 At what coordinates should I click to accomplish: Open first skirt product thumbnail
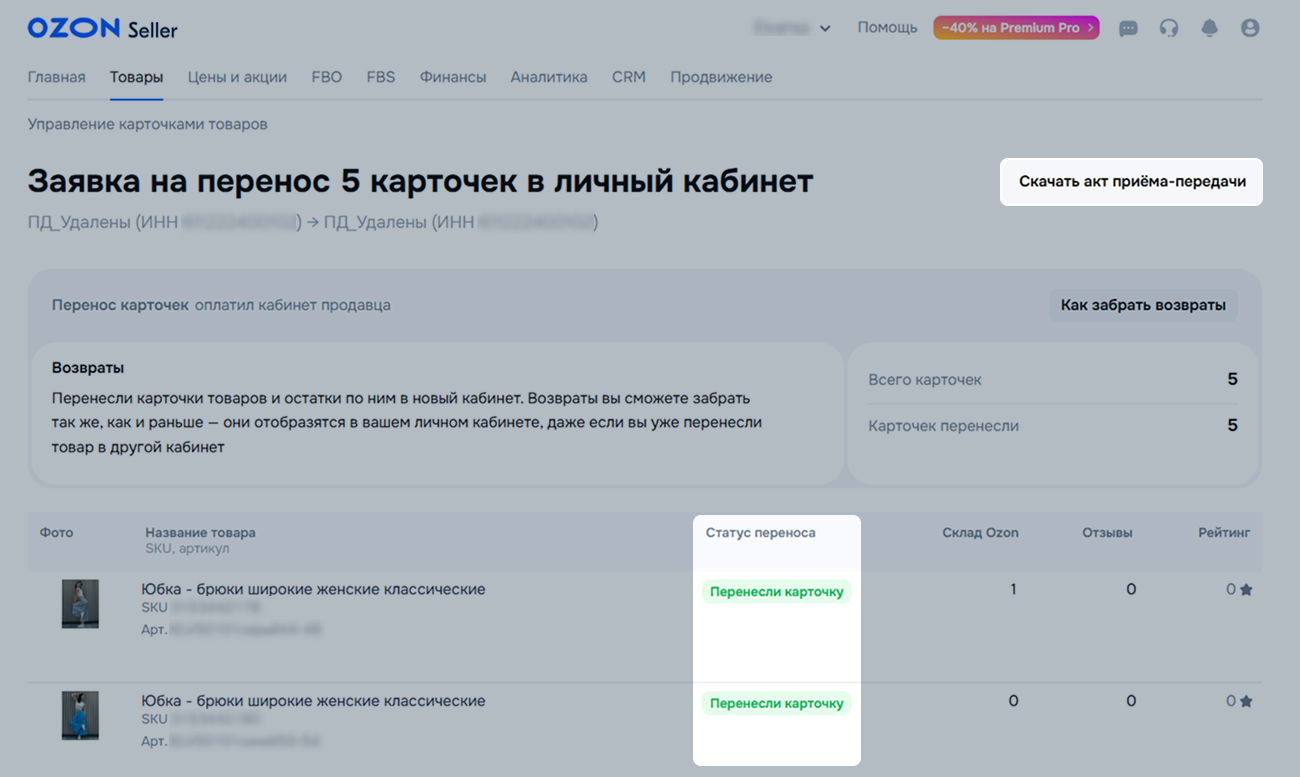(x=80, y=603)
